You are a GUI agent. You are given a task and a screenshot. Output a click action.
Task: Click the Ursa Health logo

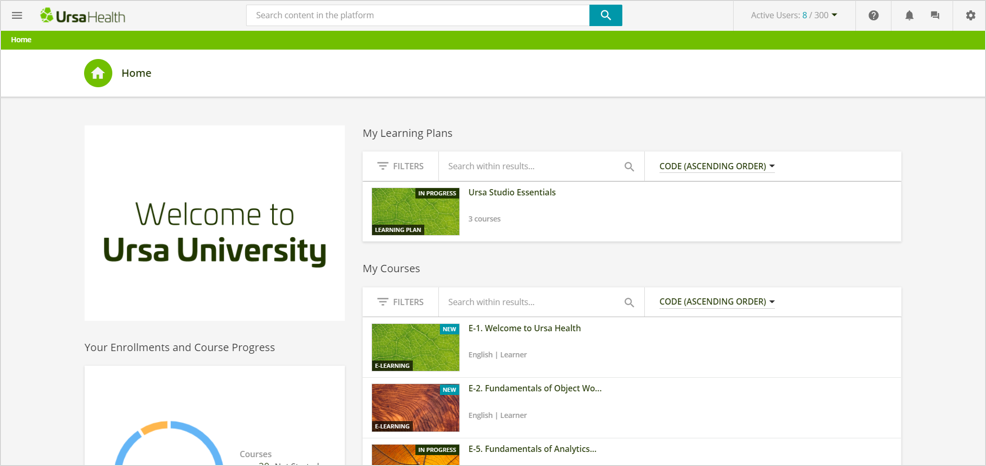pos(82,15)
